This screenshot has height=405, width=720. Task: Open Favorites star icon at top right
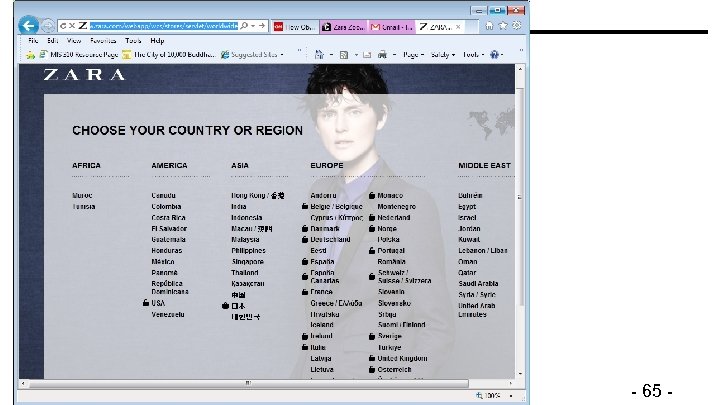(503, 26)
